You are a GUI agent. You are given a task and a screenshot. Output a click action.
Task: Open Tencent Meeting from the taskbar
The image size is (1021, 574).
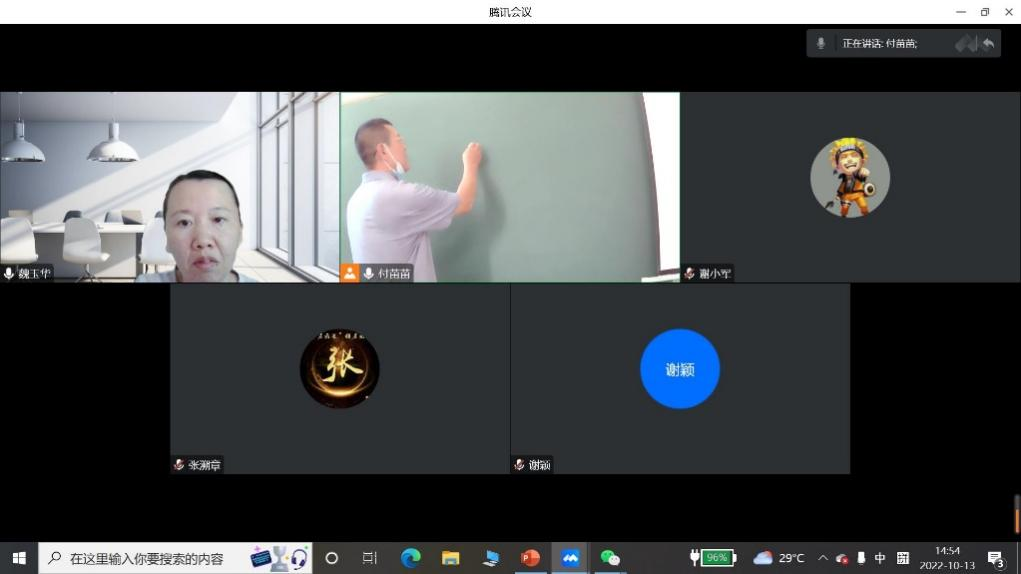pyautogui.click(x=570, y=558)
